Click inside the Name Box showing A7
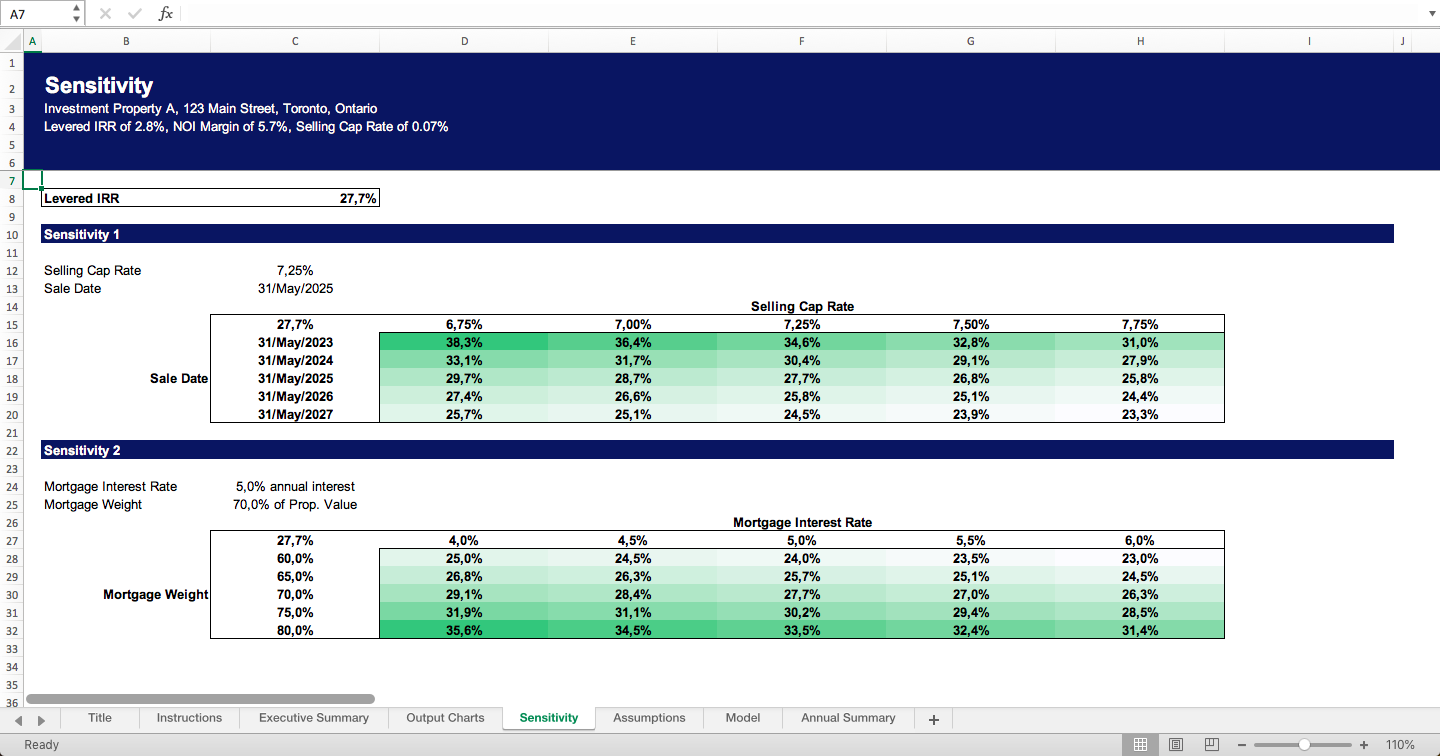The height and width of the screenshot is (756, 1440). point(35,13)
